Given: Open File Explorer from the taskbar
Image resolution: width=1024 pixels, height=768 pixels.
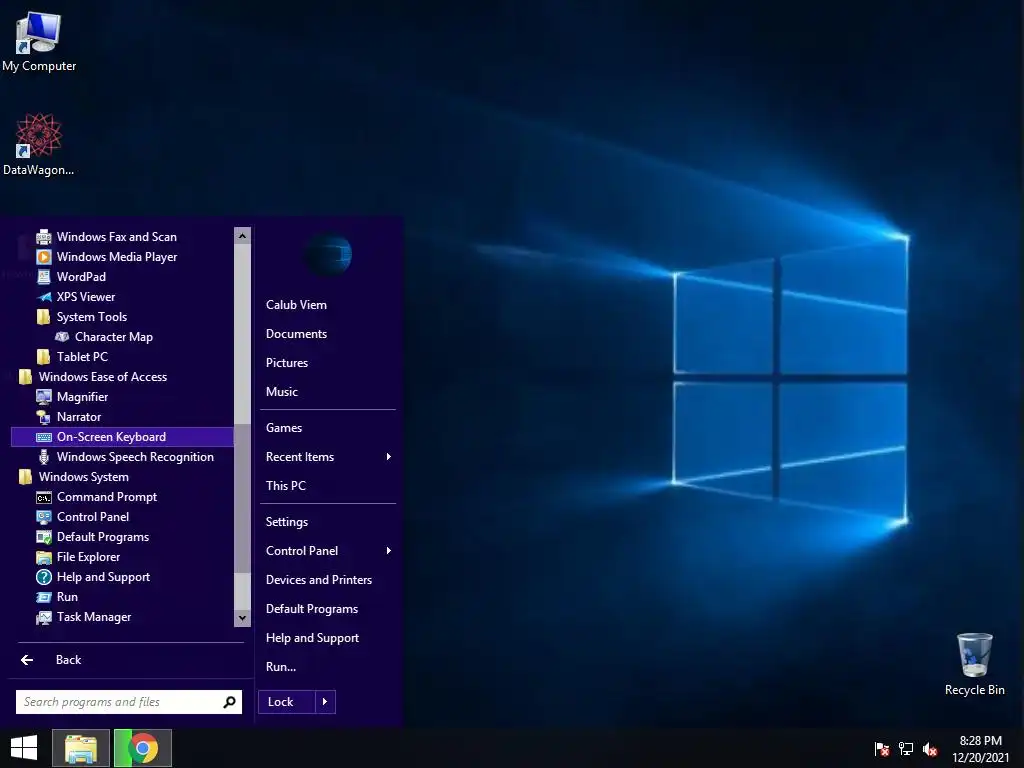Looking at the screenshot, I should pos(80,748).
